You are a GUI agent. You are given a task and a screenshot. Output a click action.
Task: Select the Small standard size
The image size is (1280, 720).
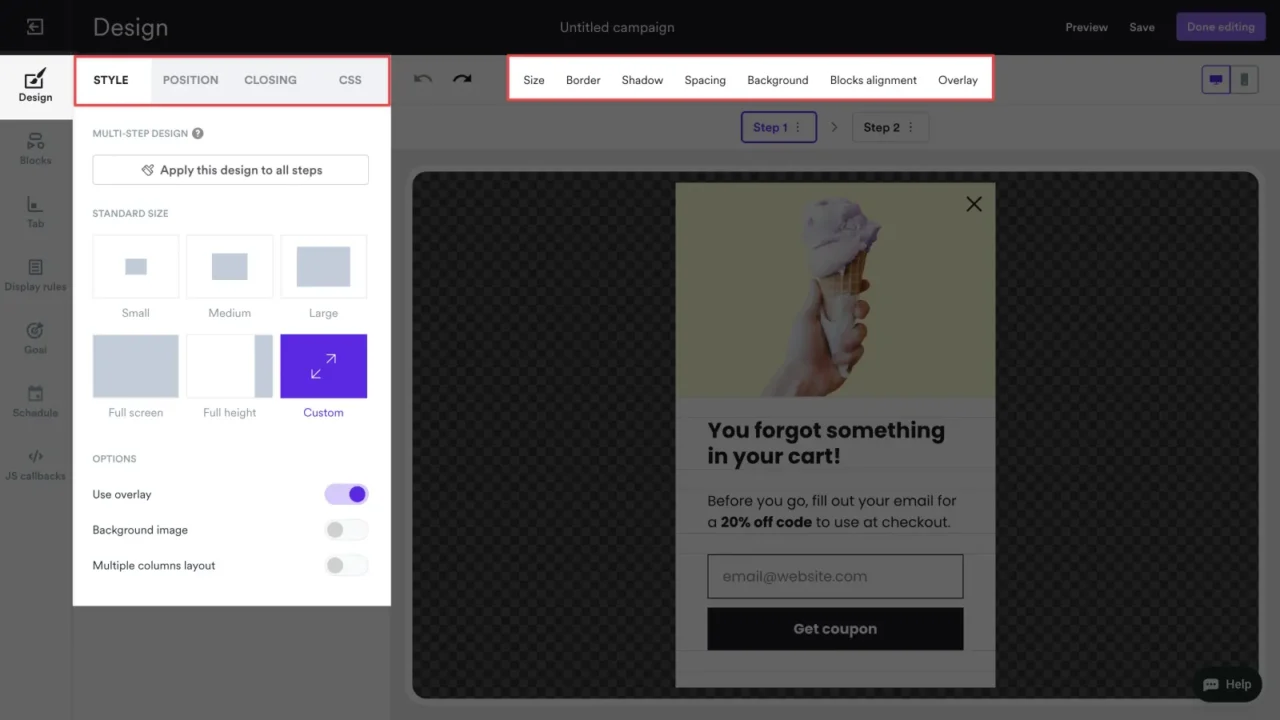[x=136, y=267]
